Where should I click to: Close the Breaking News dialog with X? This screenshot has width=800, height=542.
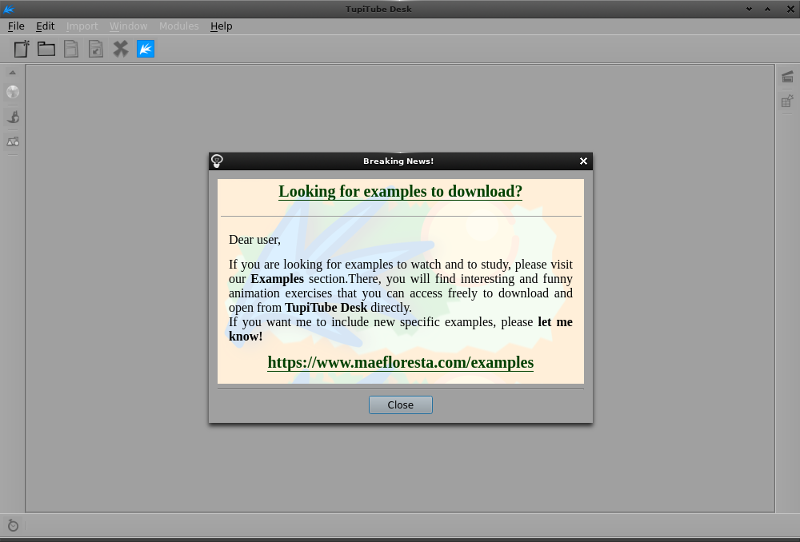[x=583, y=161]
